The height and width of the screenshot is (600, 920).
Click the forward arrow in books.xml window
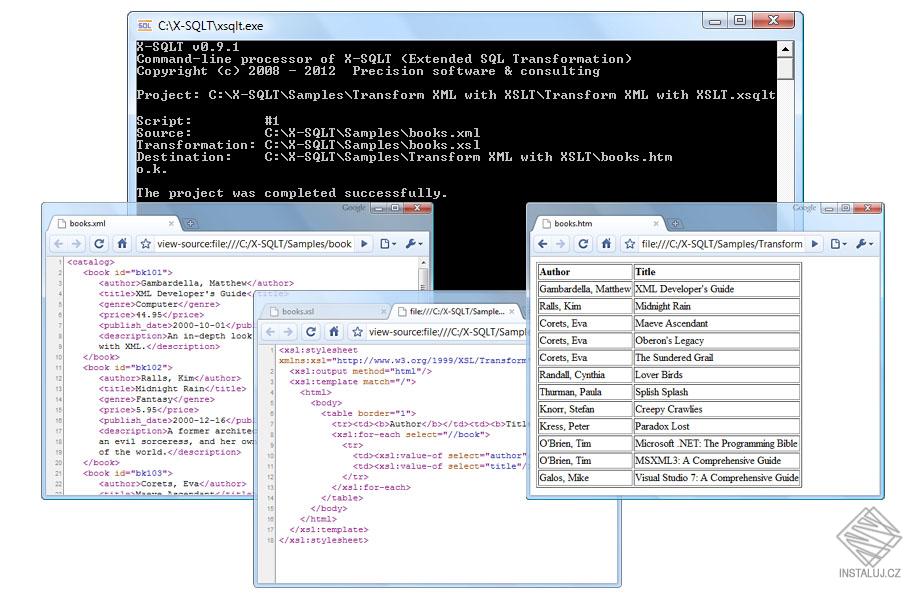77,244
